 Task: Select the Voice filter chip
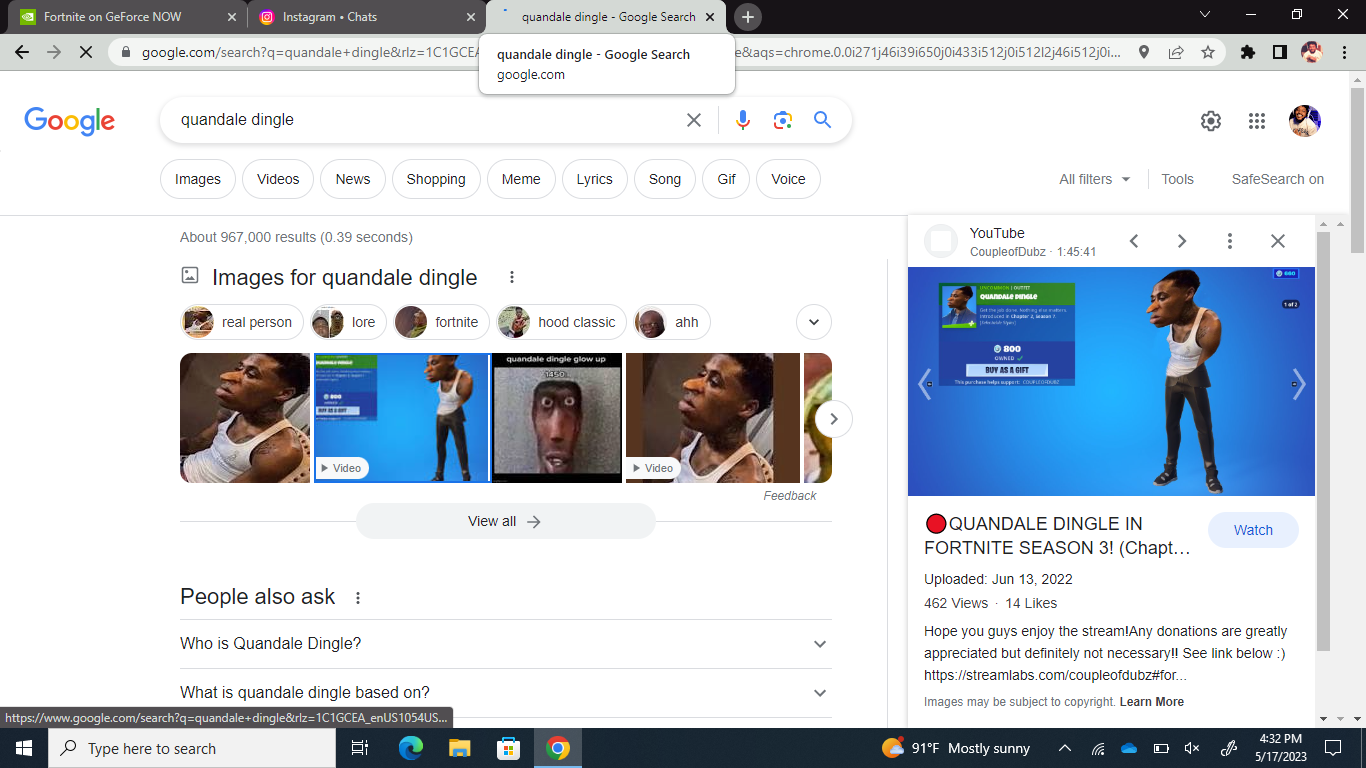pos(788,179)
